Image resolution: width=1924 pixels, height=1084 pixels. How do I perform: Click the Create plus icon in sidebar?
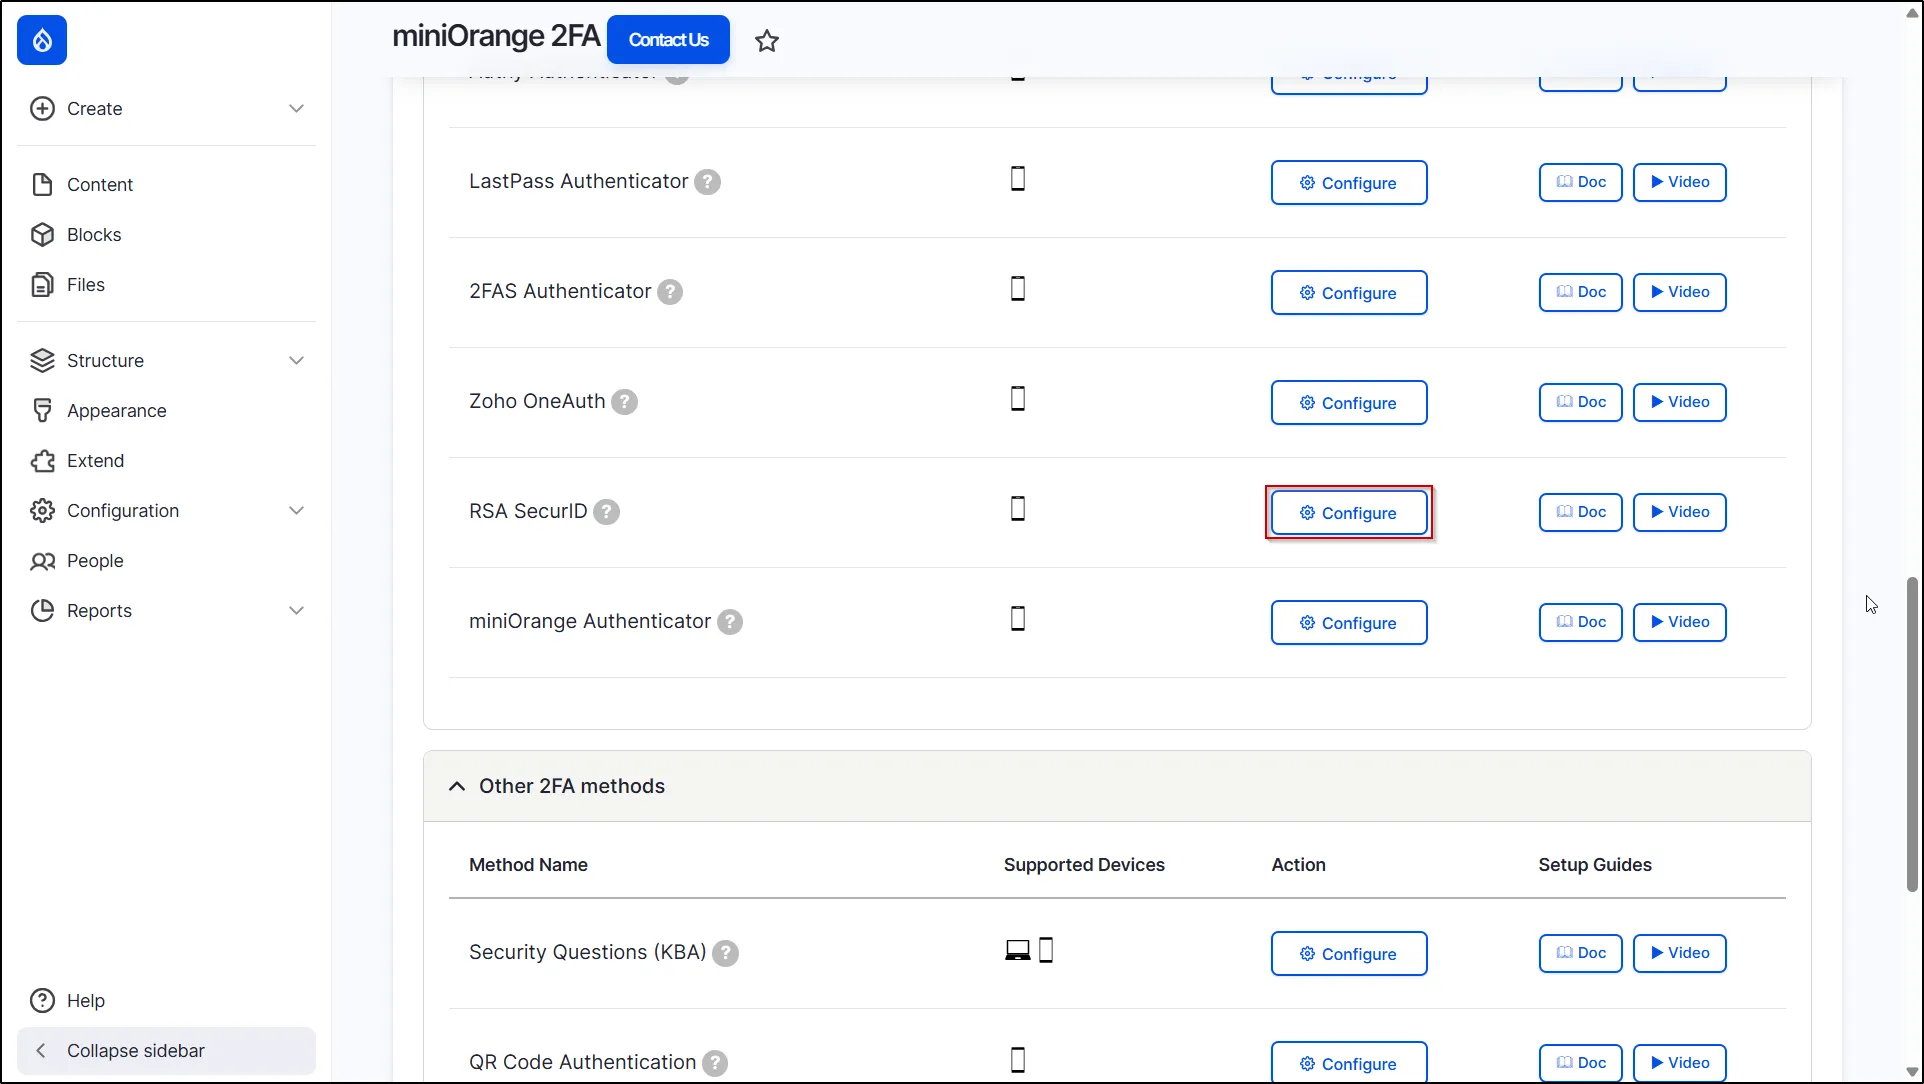42,108
